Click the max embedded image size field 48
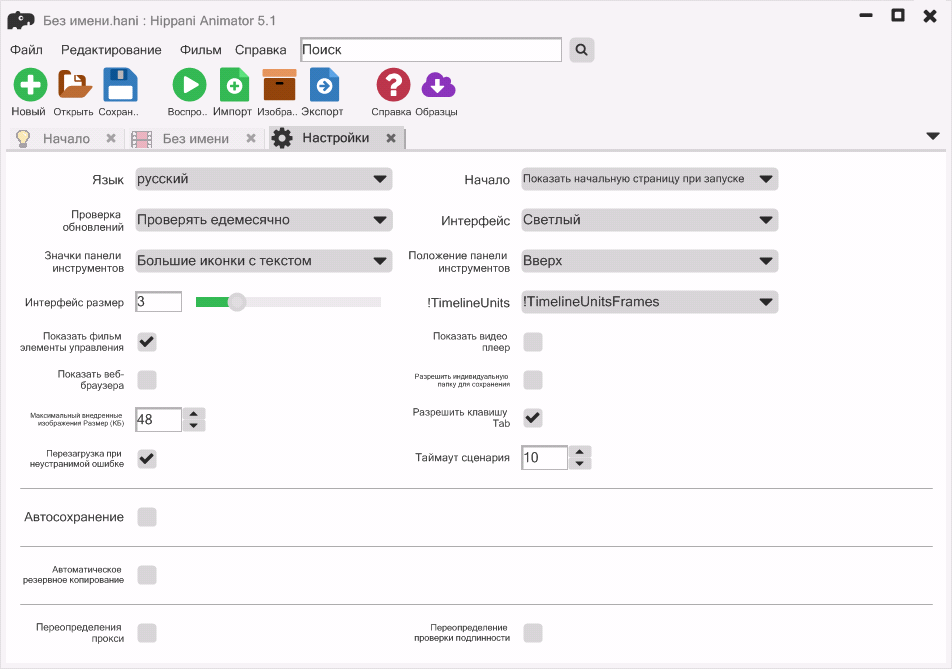This screenshot has width=952, height=669. 158,419
